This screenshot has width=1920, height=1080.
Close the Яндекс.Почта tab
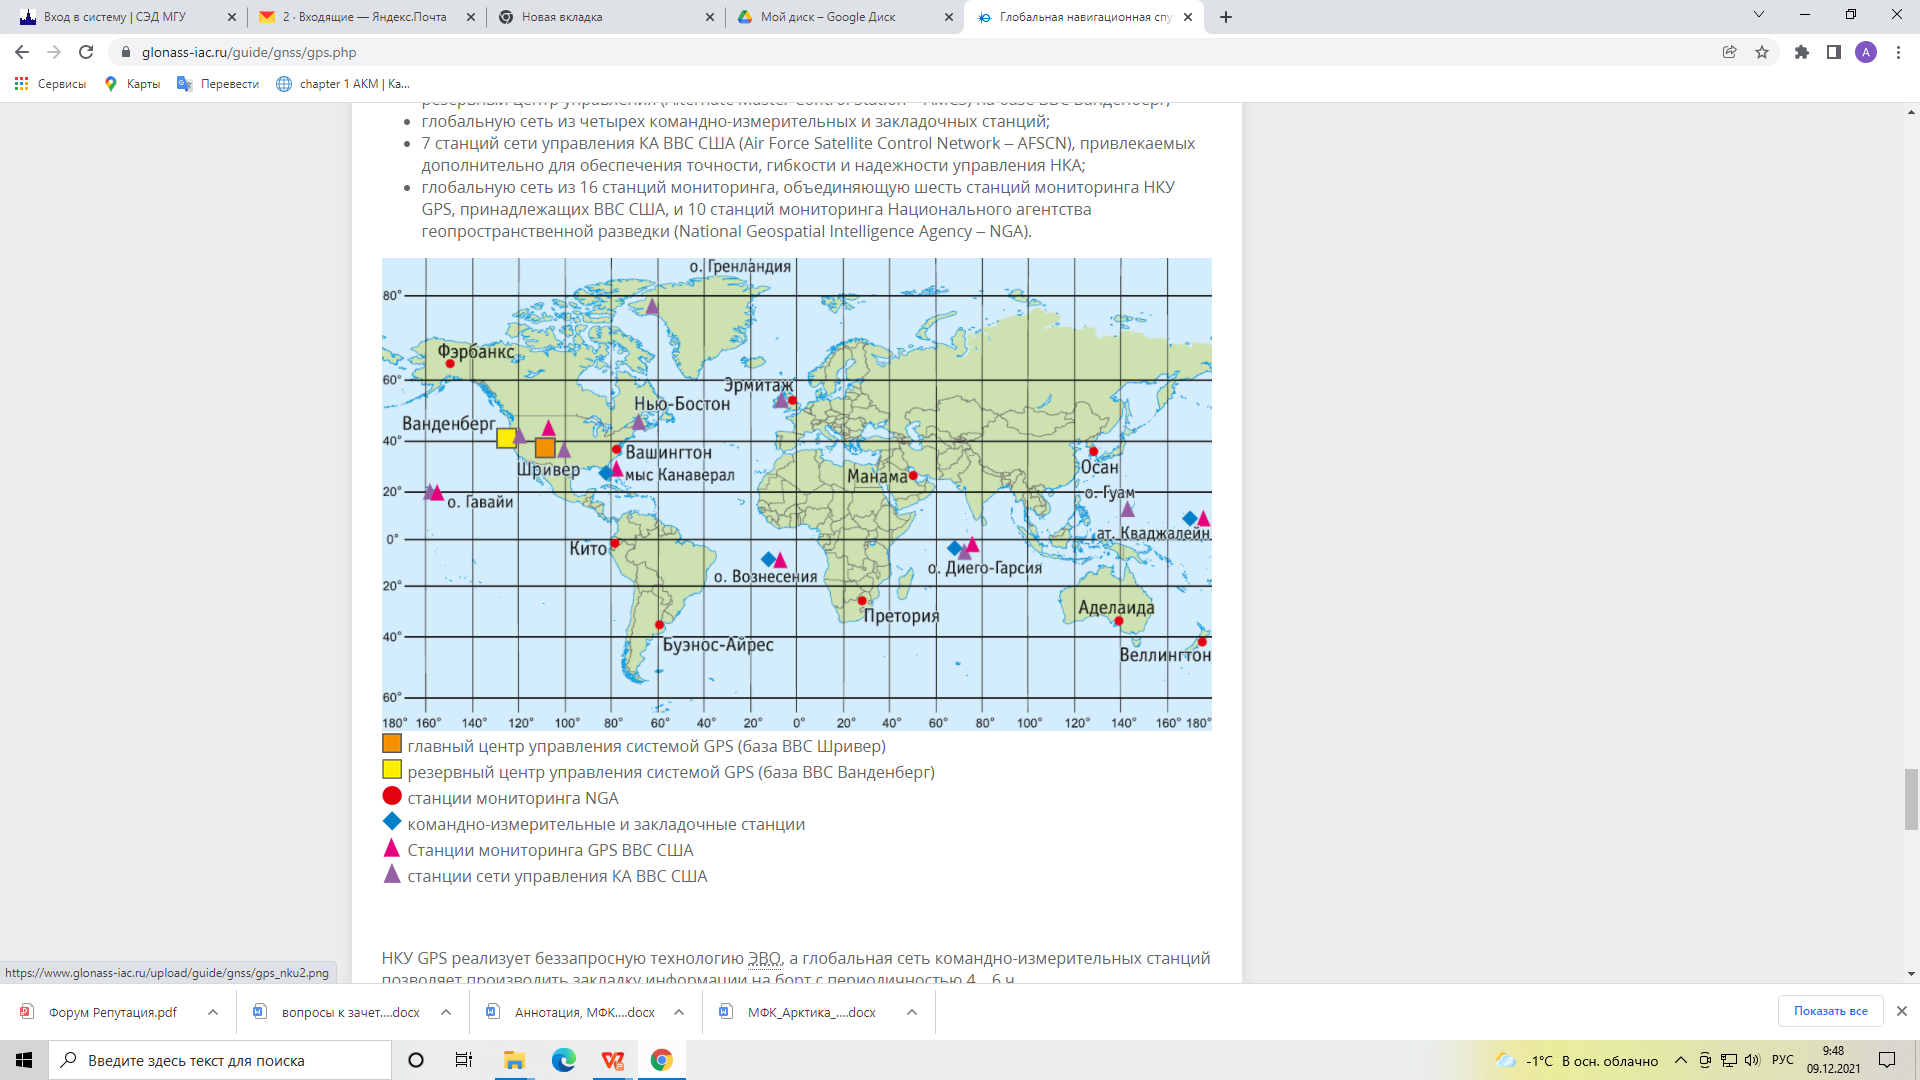click(x=471, y=17)
